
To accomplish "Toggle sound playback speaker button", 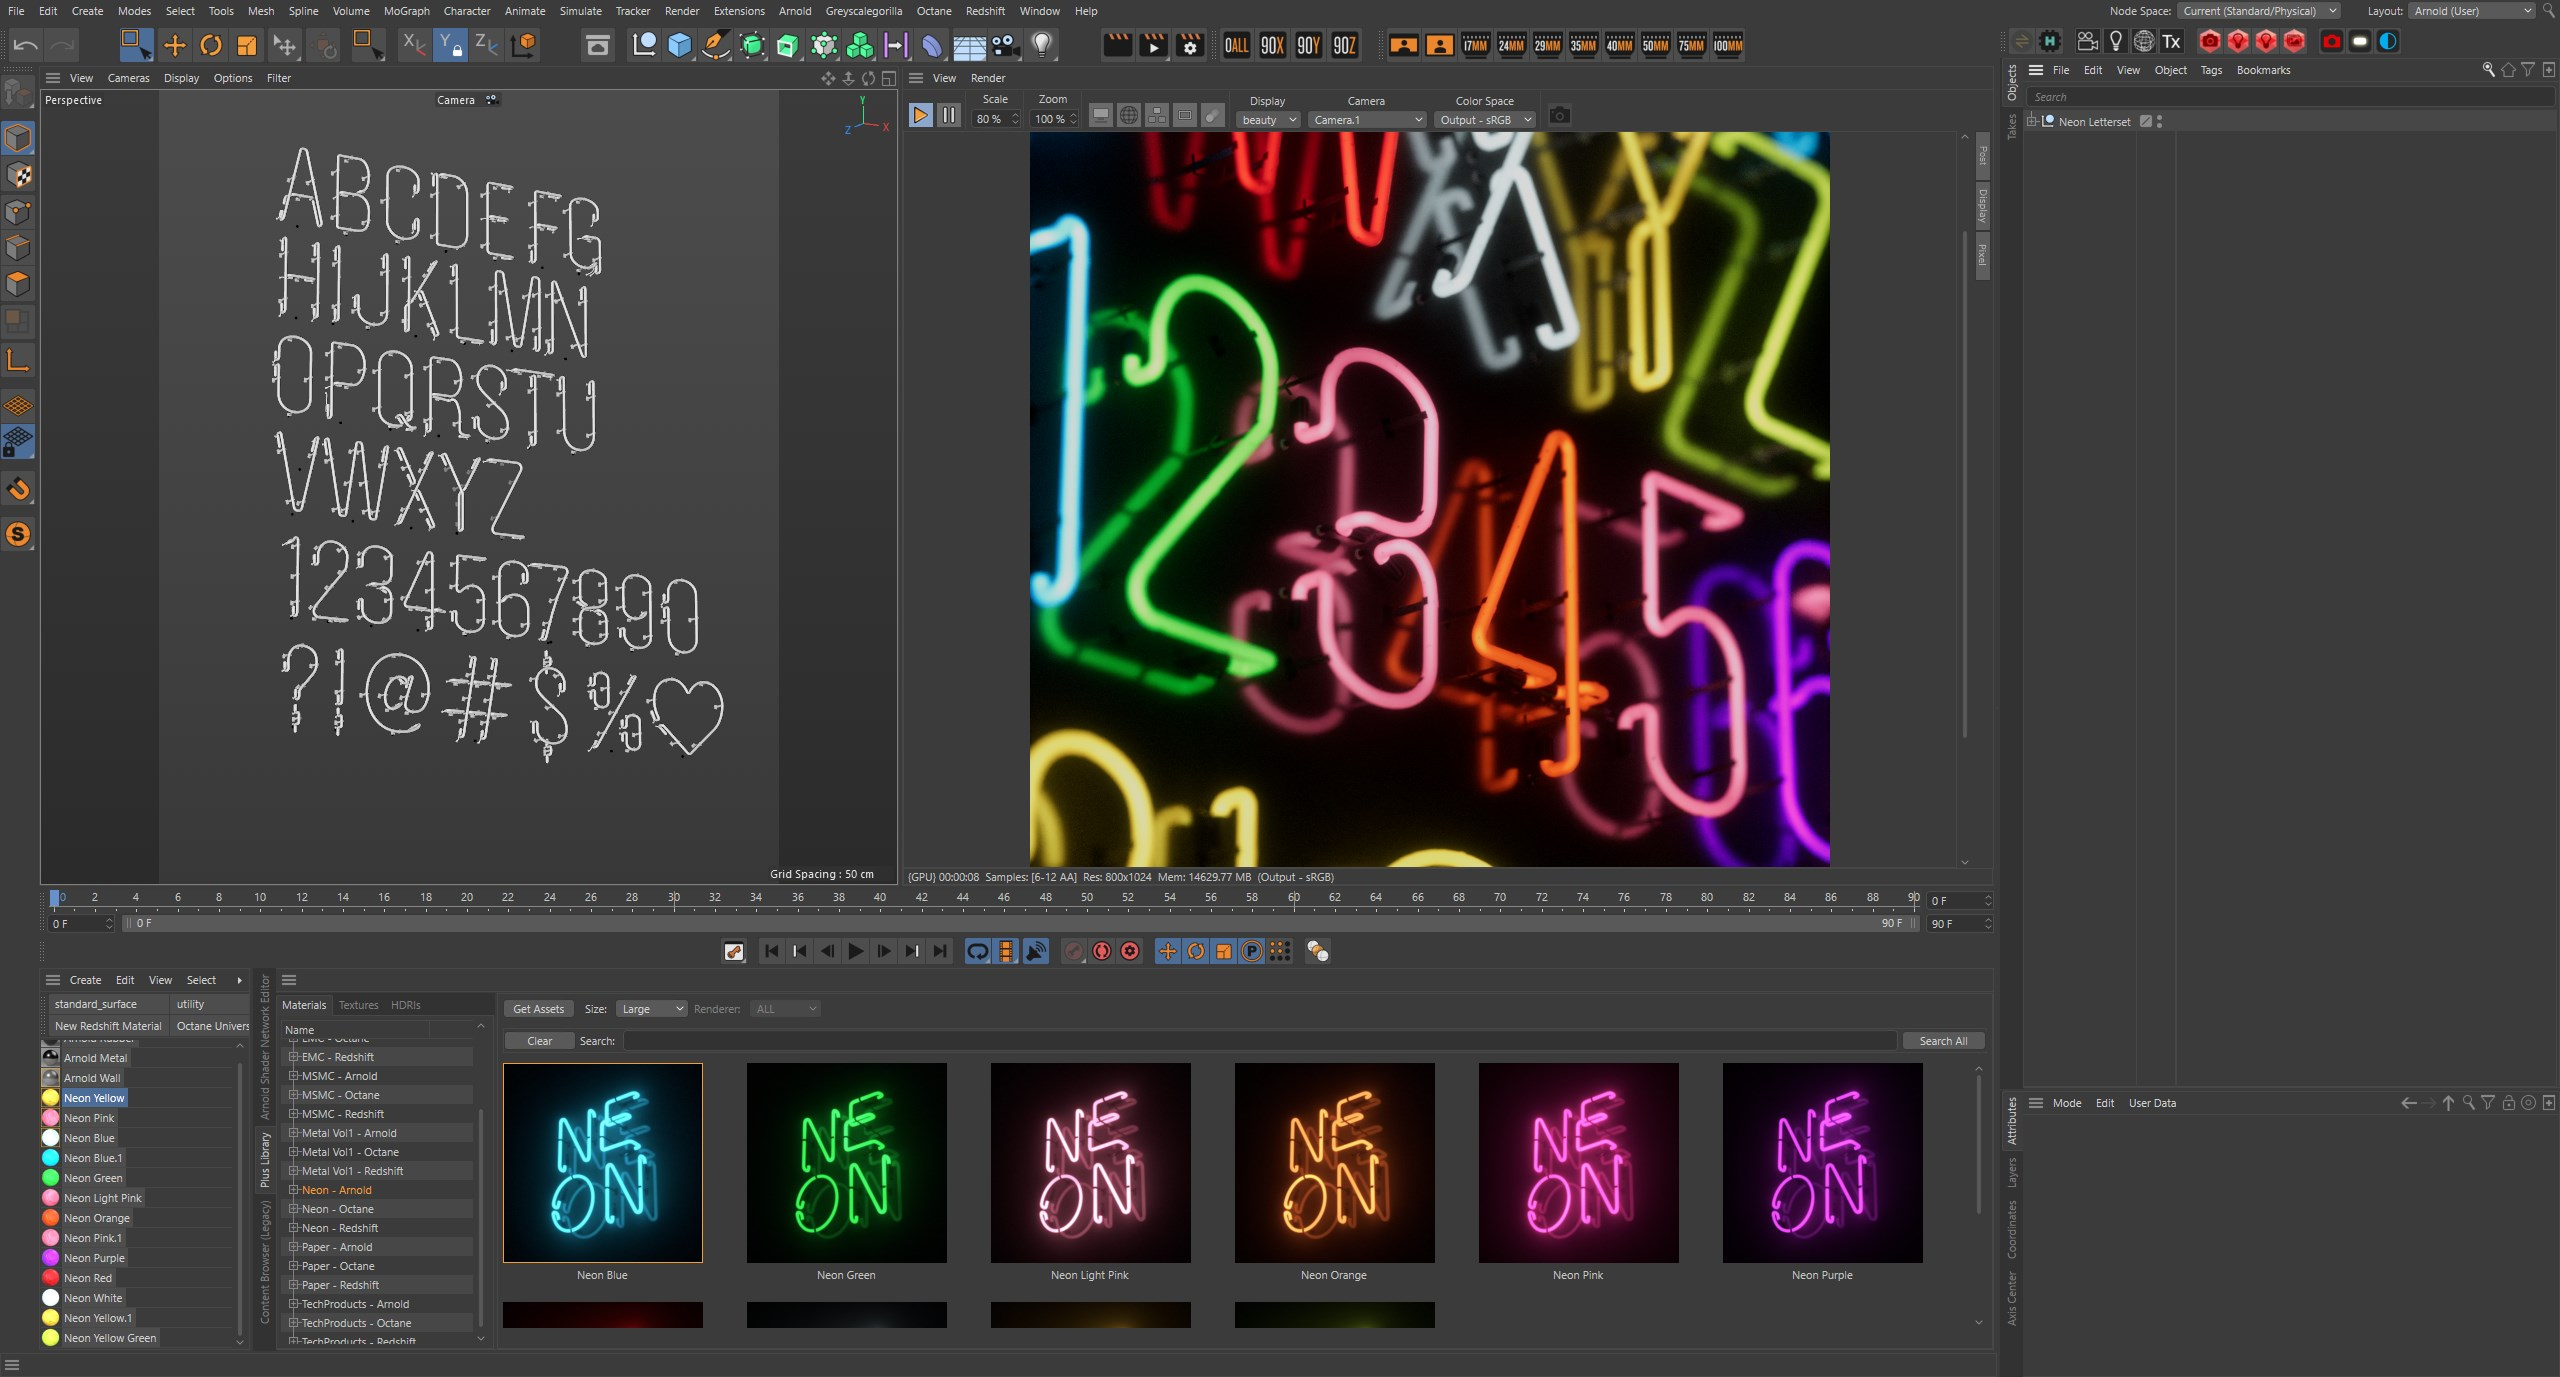I will pyautogui.click(x=1036, y=952).
